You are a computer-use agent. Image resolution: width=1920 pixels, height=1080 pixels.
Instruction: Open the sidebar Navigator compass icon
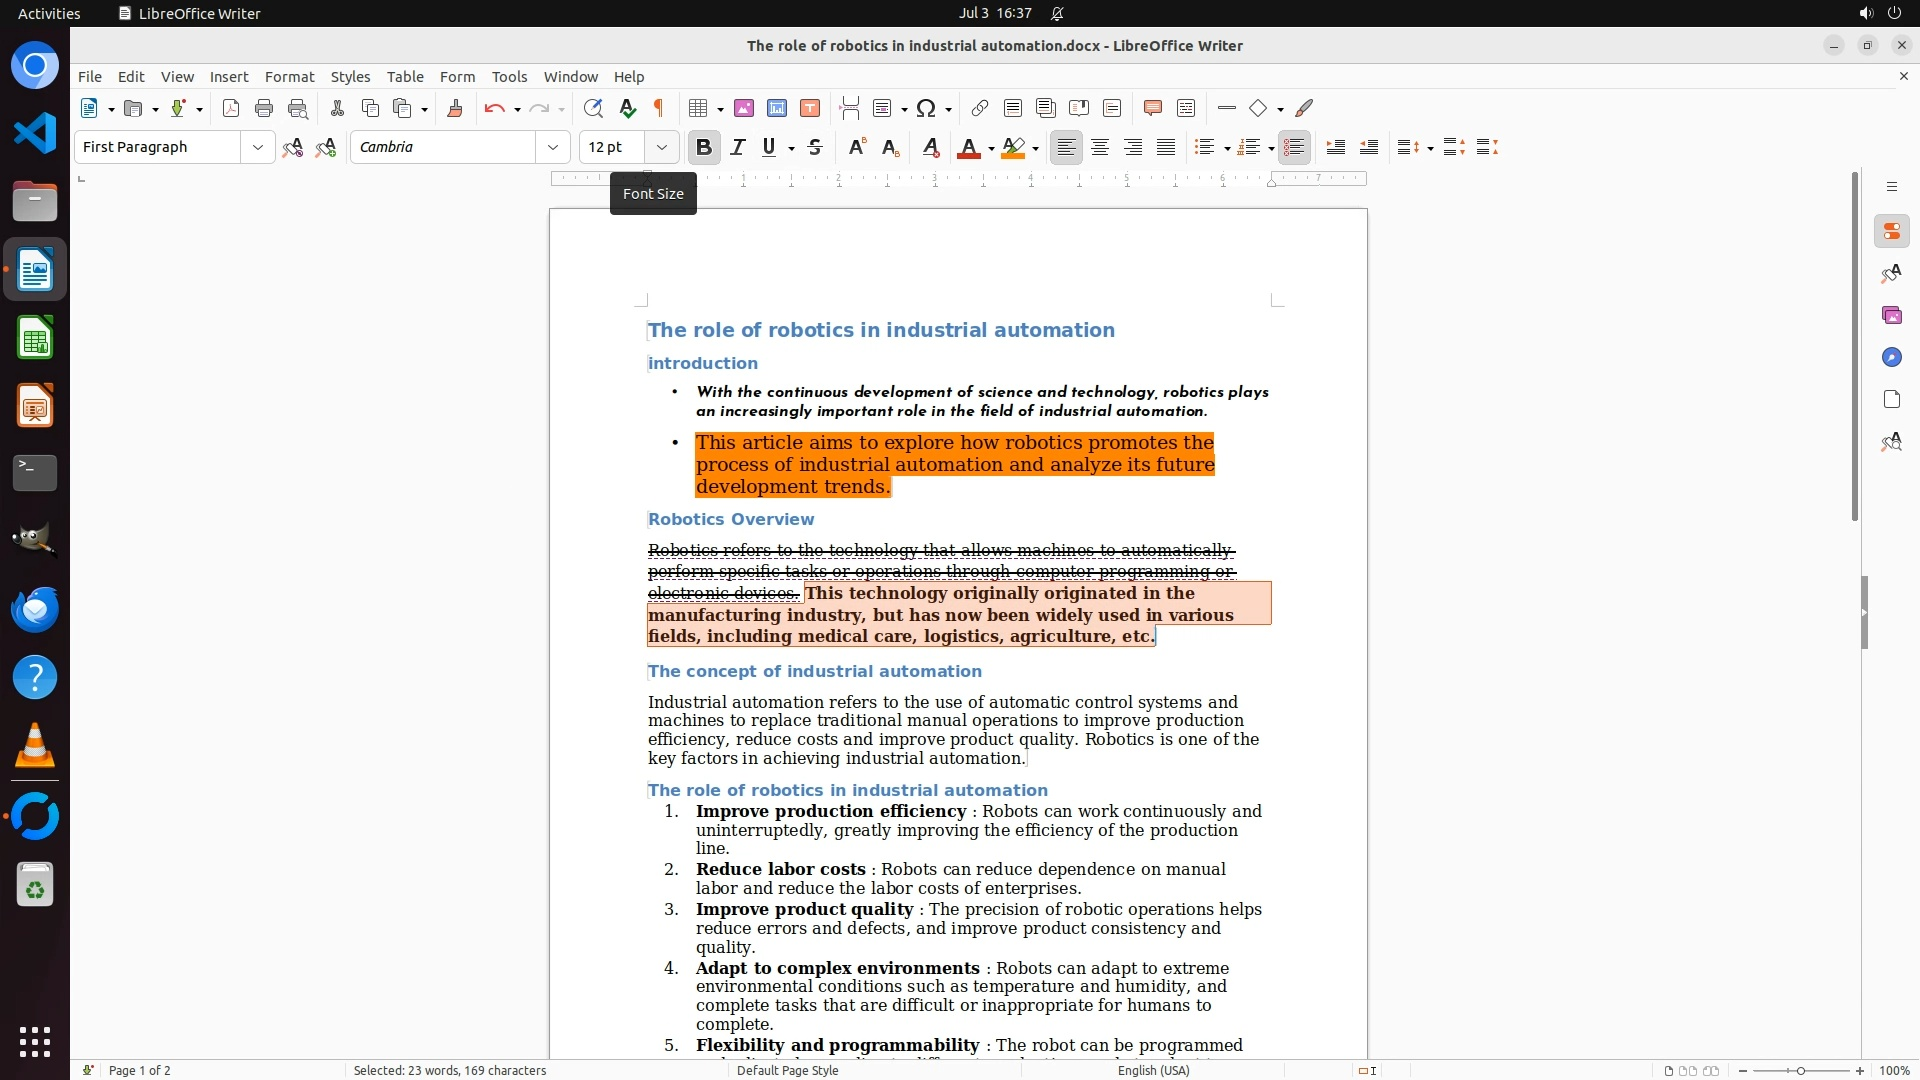click(1891, 358)
